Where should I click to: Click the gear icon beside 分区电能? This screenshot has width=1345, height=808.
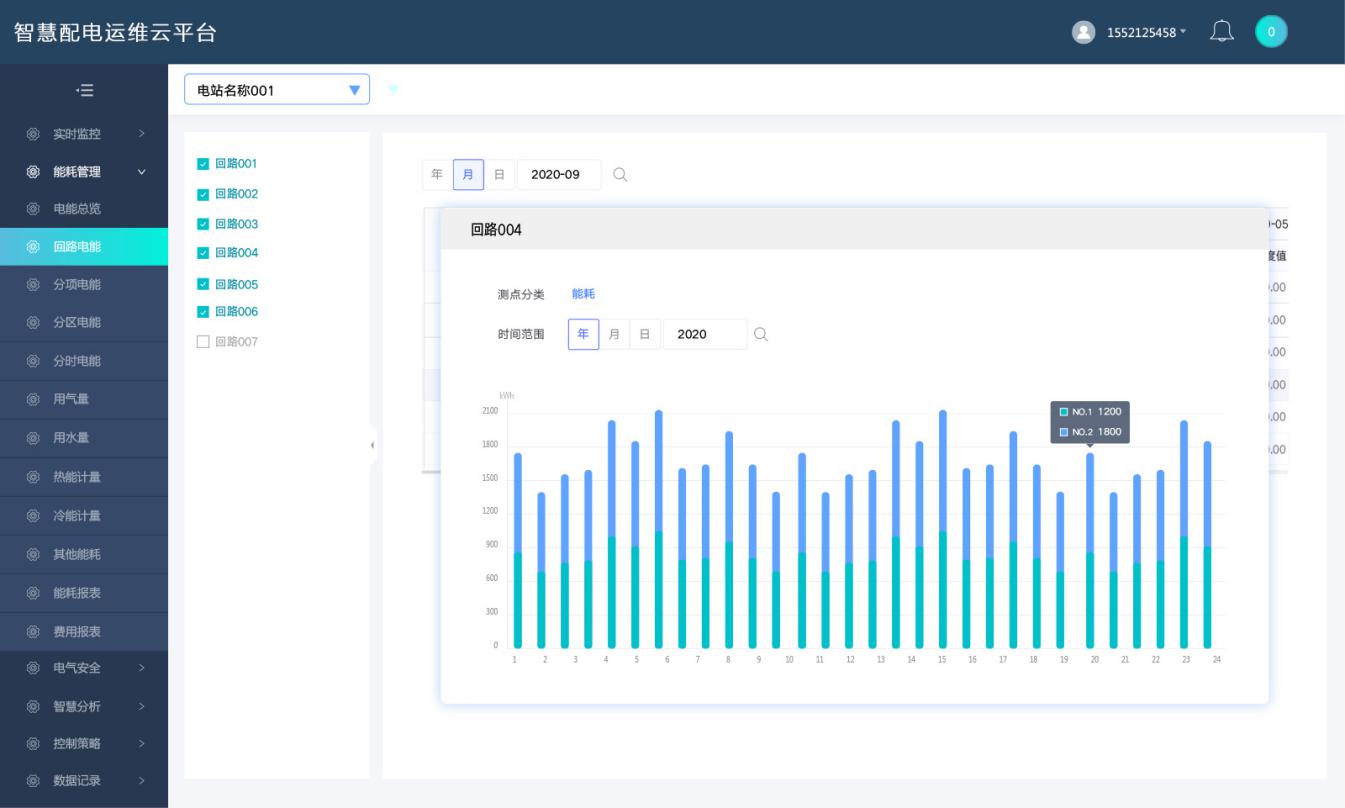tap(33, 323)
